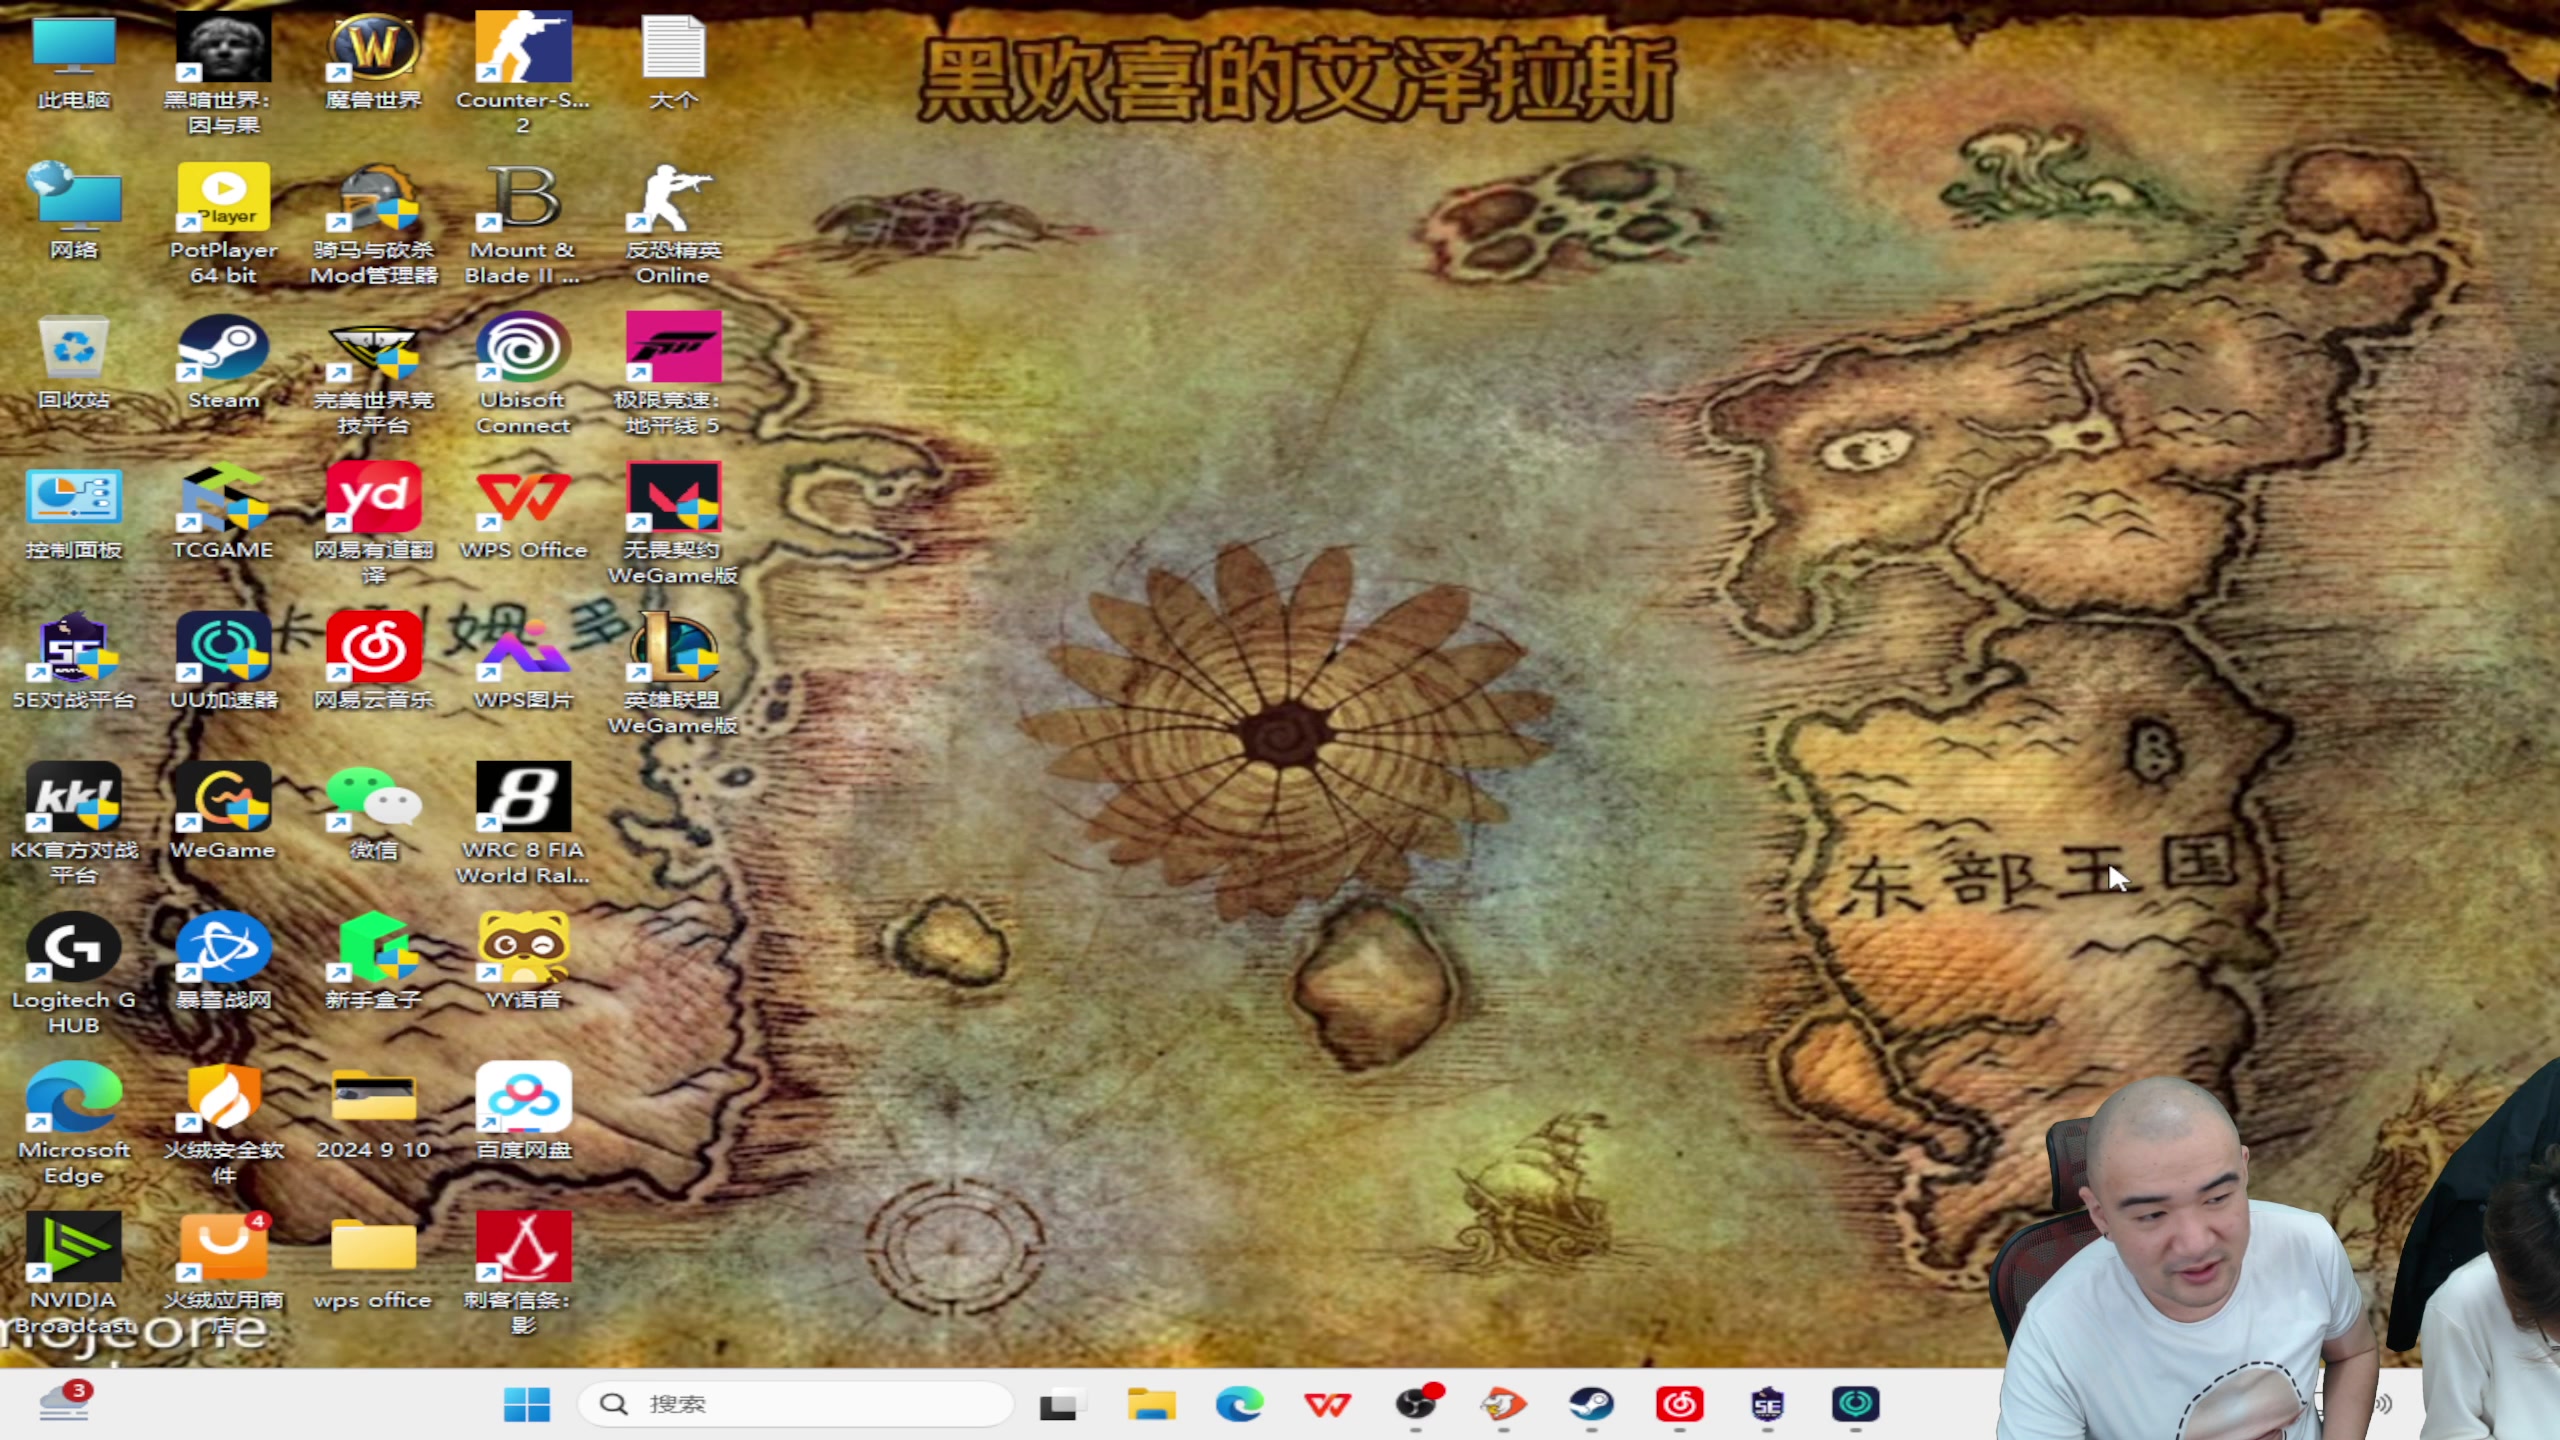Select the 无畏契约 WeGame版 shortcut

tap(673, 522)
